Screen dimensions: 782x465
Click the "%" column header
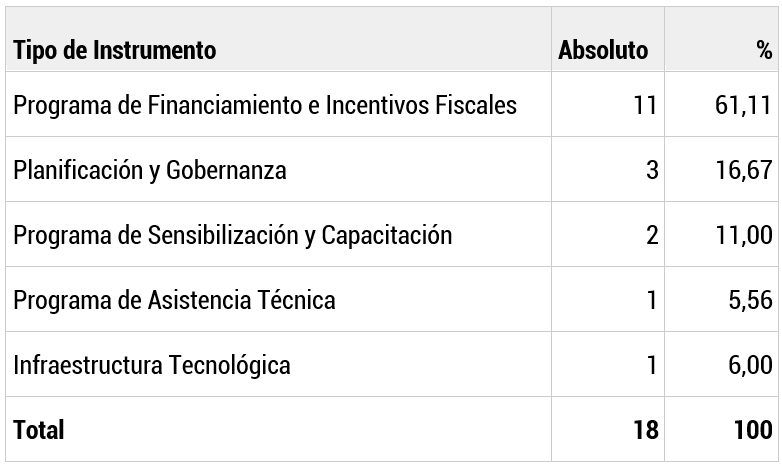764,50
